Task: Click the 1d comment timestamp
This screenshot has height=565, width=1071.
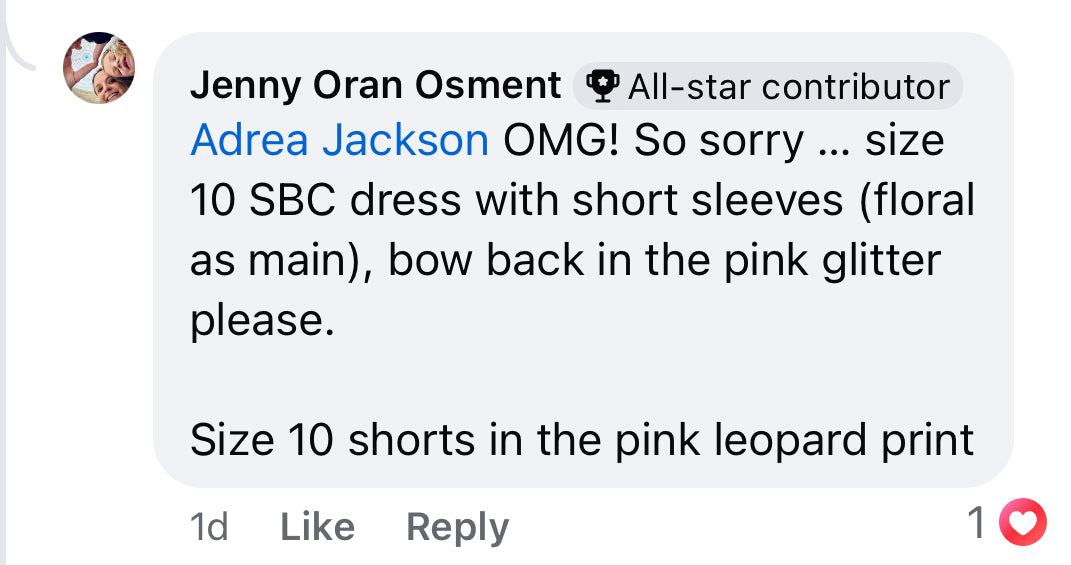Action: pyautogui.click(x=209, y=526)
